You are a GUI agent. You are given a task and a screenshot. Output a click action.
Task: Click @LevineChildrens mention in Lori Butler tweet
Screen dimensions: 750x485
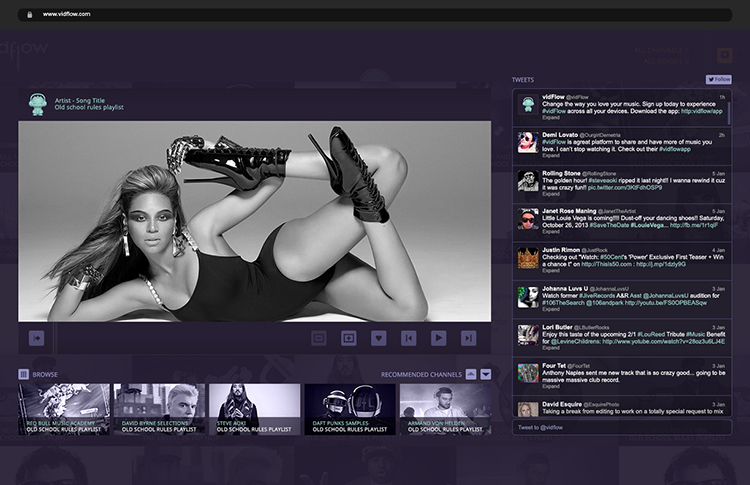tap(575, 342)
